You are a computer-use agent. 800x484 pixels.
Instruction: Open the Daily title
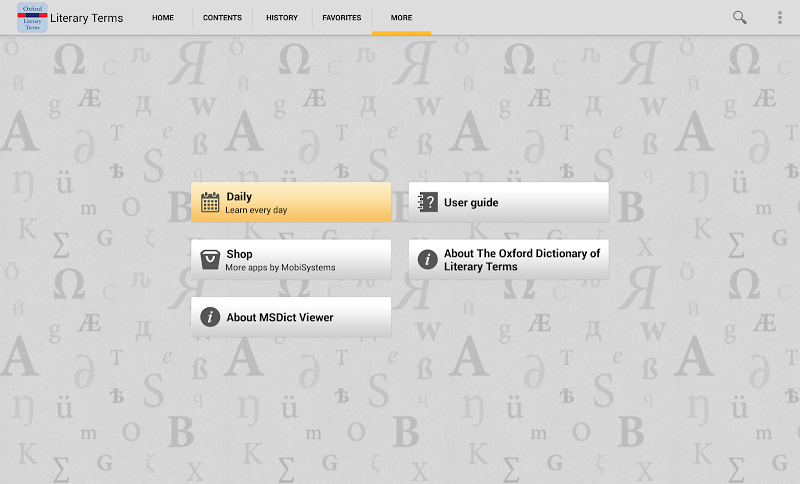(239, 196)
